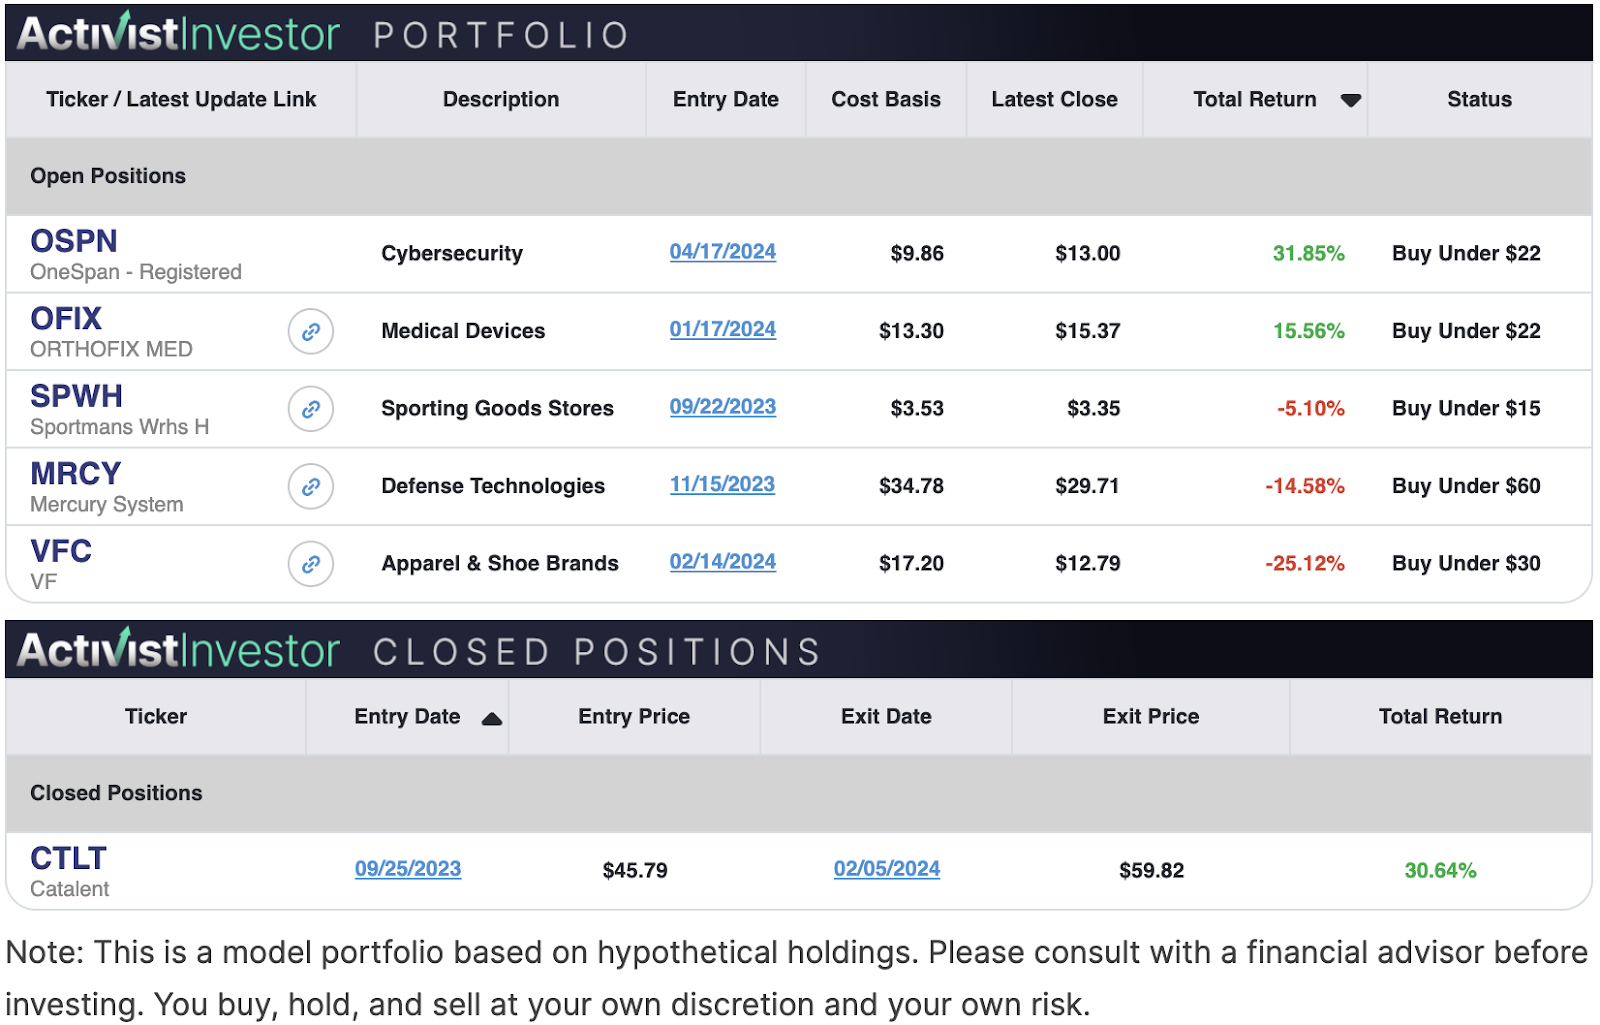
Task: Sort by Ticker header in Closed Positions table
Action: coord(156,716)
